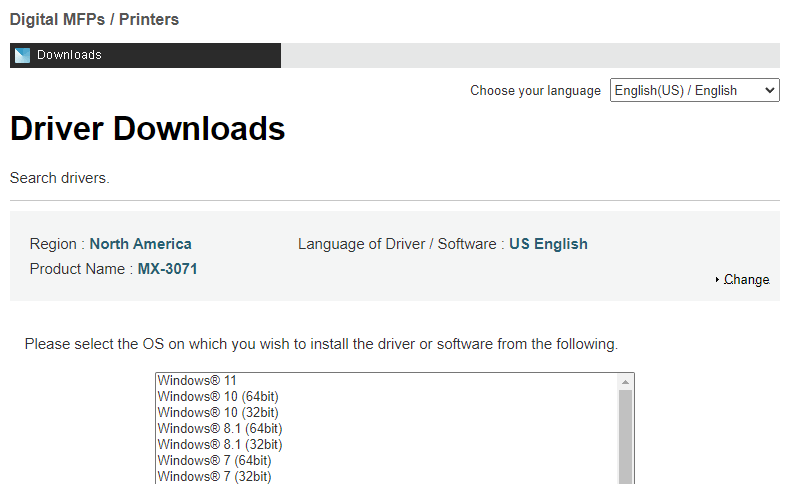Select Windows 11 in the OS list
The height and width of the screenshot is (484, 786).
pos(387,381)
